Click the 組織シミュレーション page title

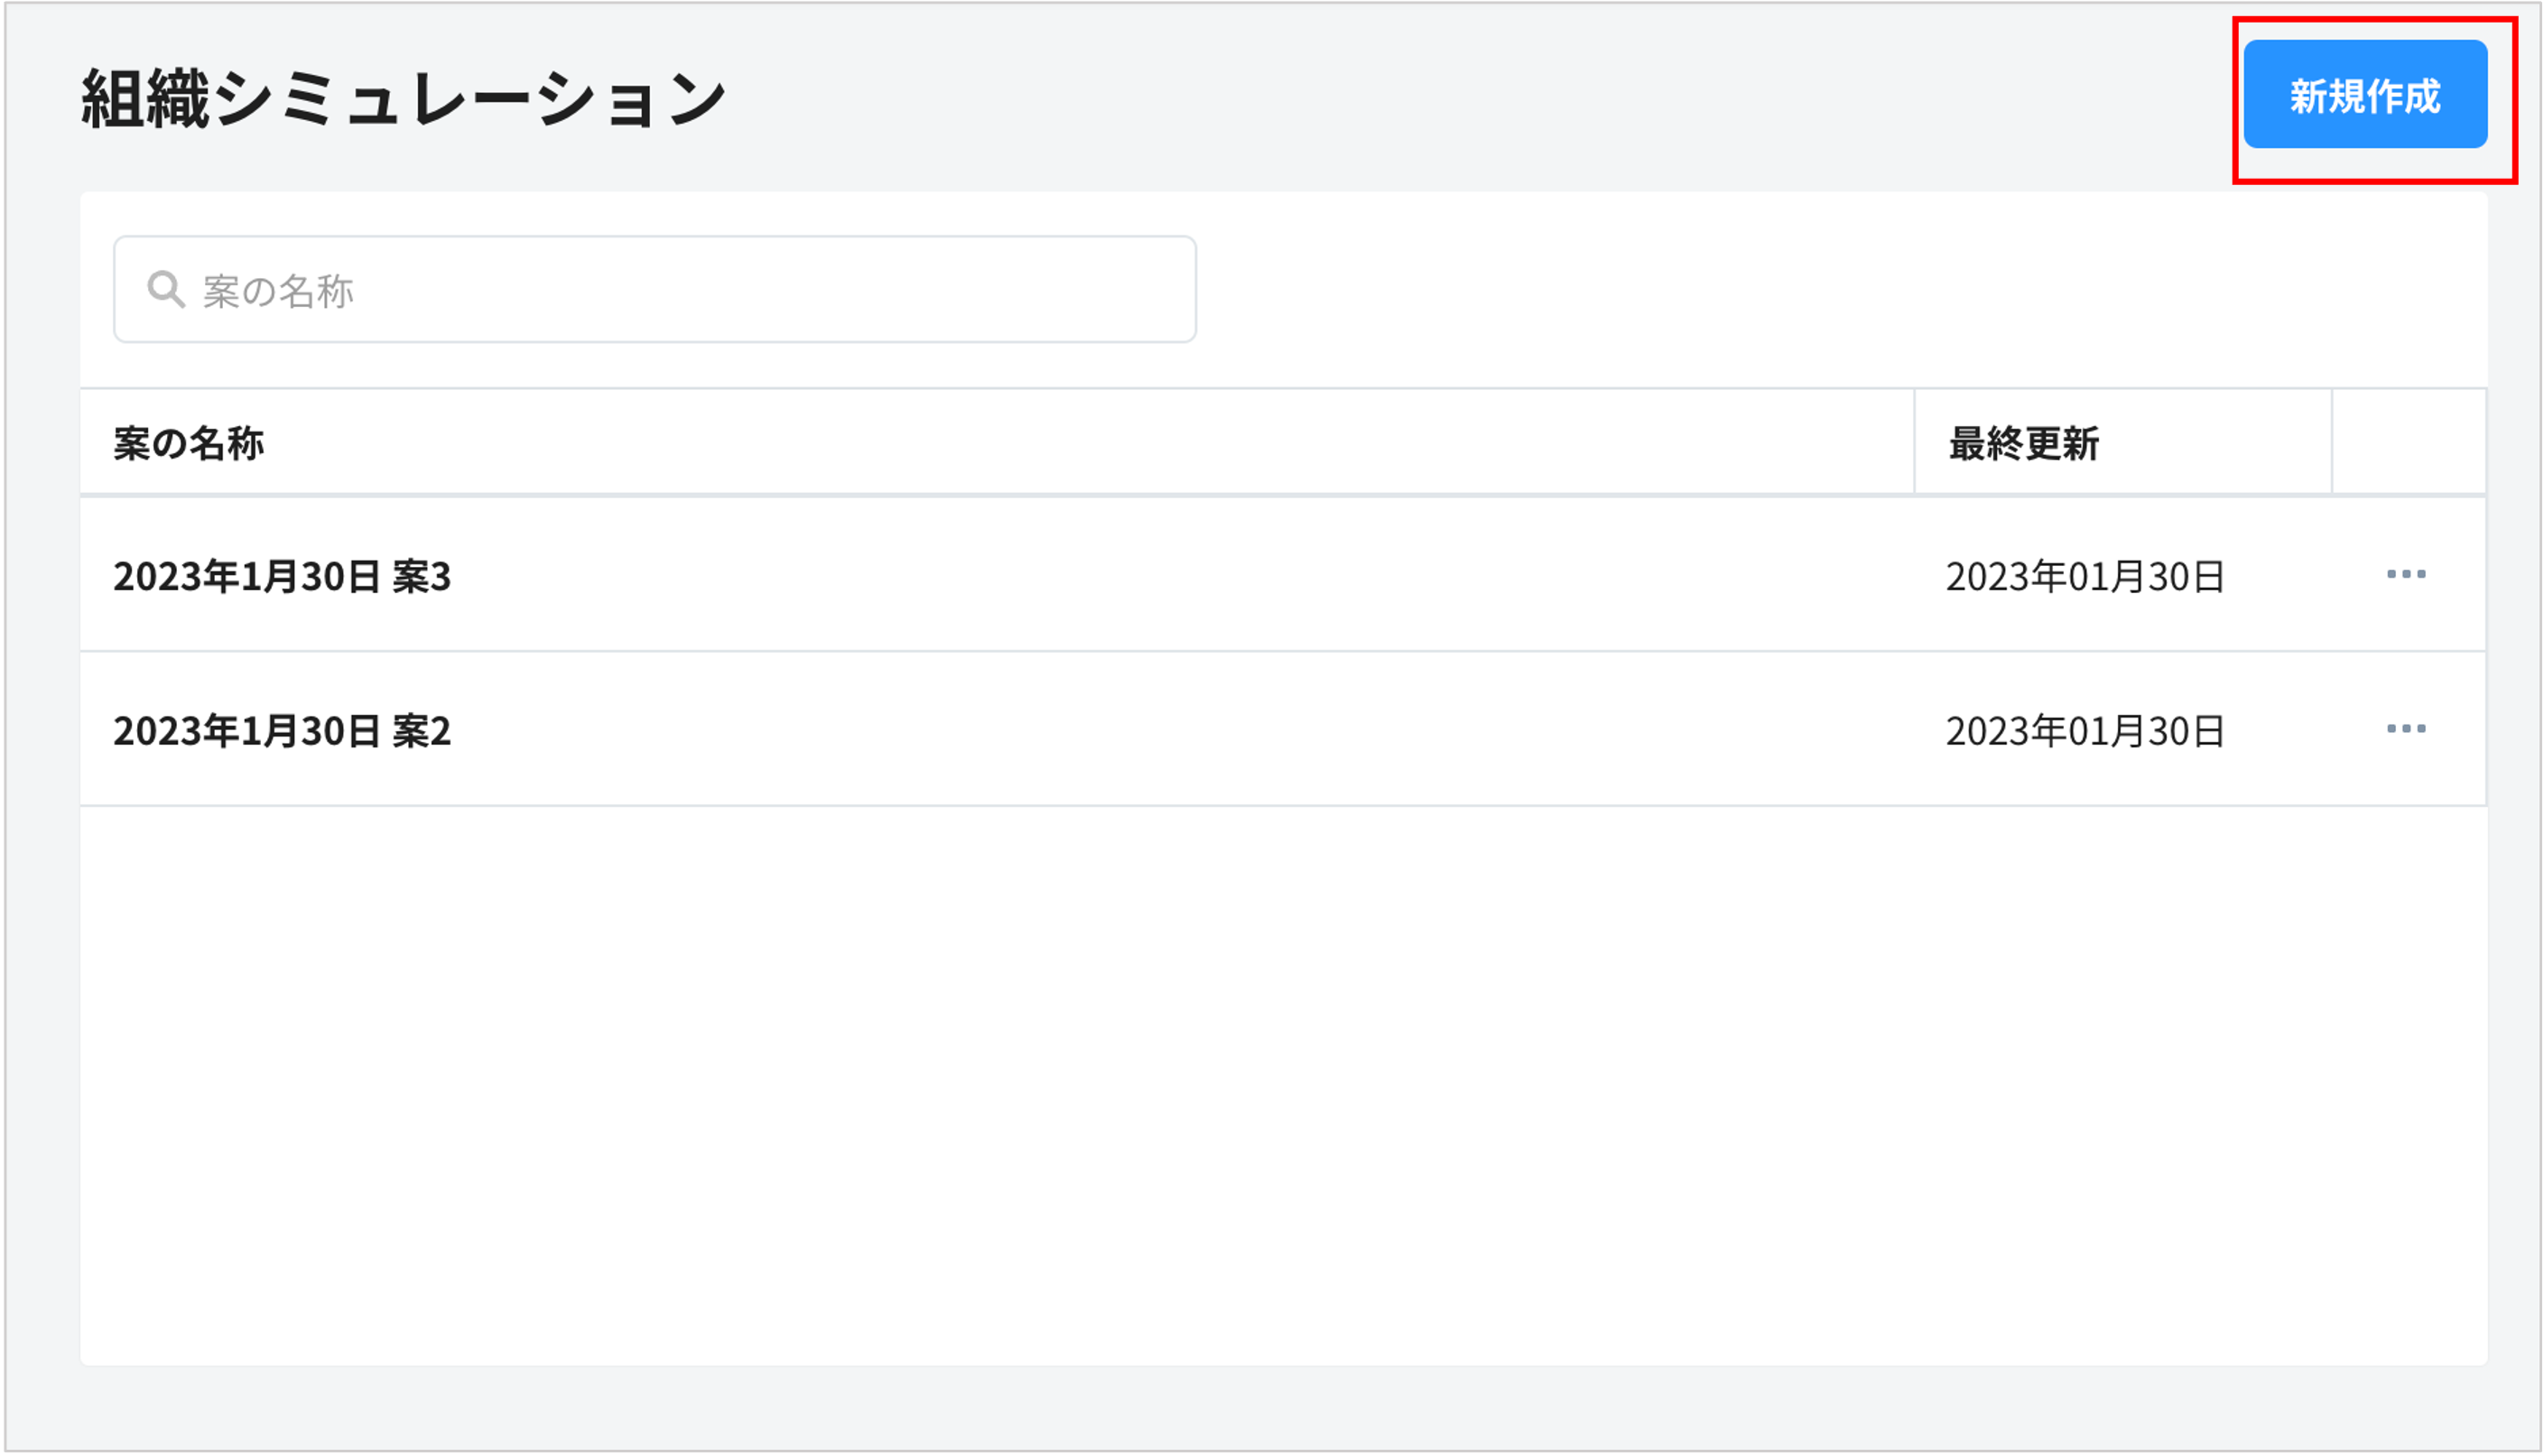point(403,99)
